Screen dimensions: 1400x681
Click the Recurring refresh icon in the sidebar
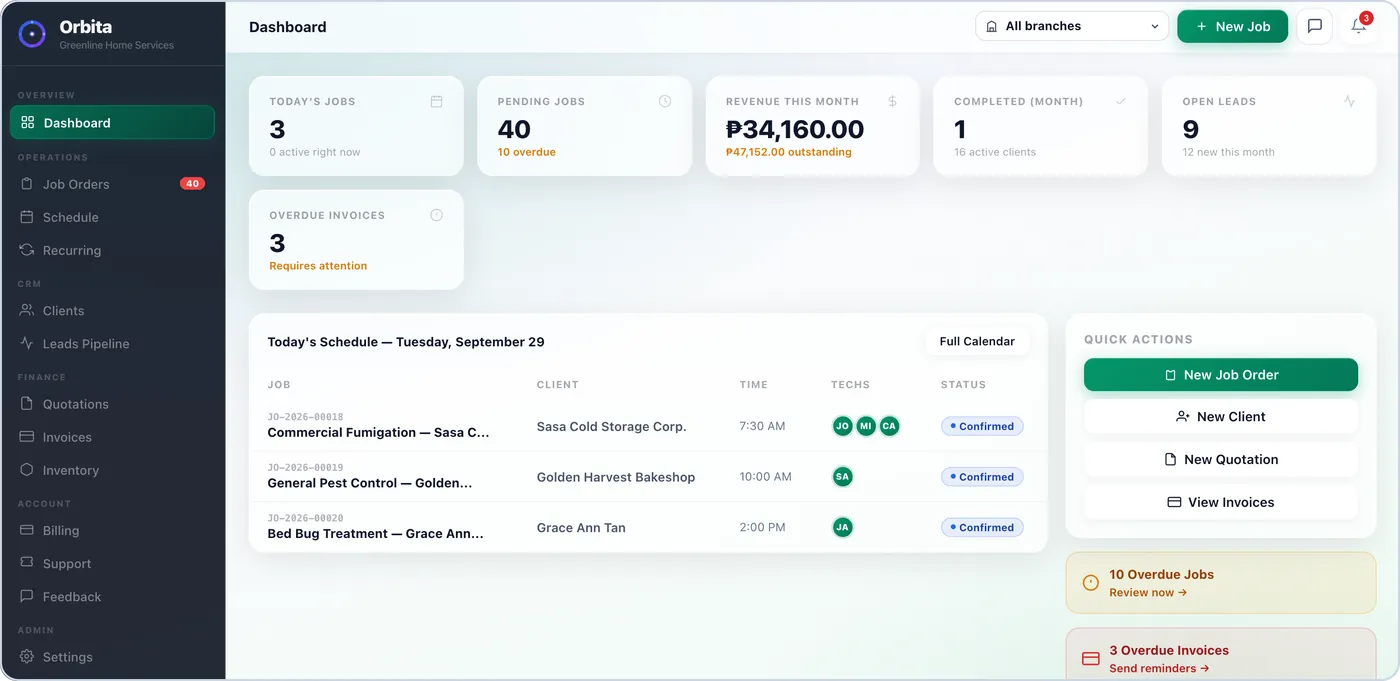pyautogui.click(x=27, y=250)
